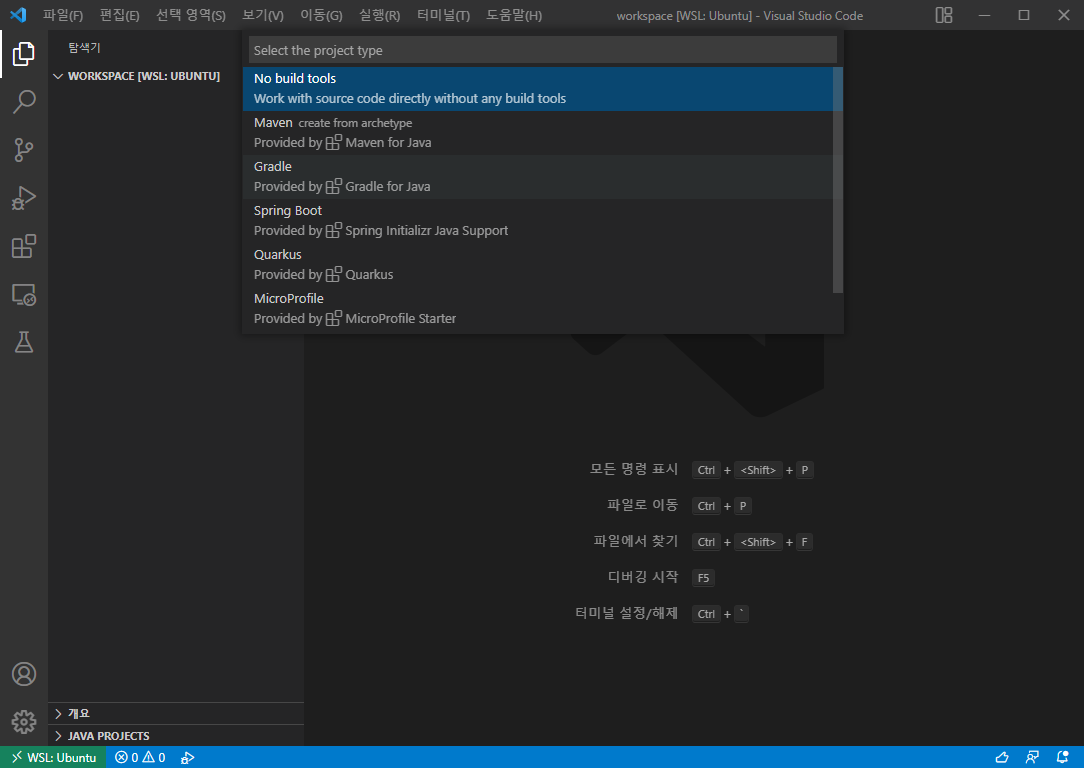Click errors and warnings status indicator
Screen dimensions: 1084x768
(140, 758)
